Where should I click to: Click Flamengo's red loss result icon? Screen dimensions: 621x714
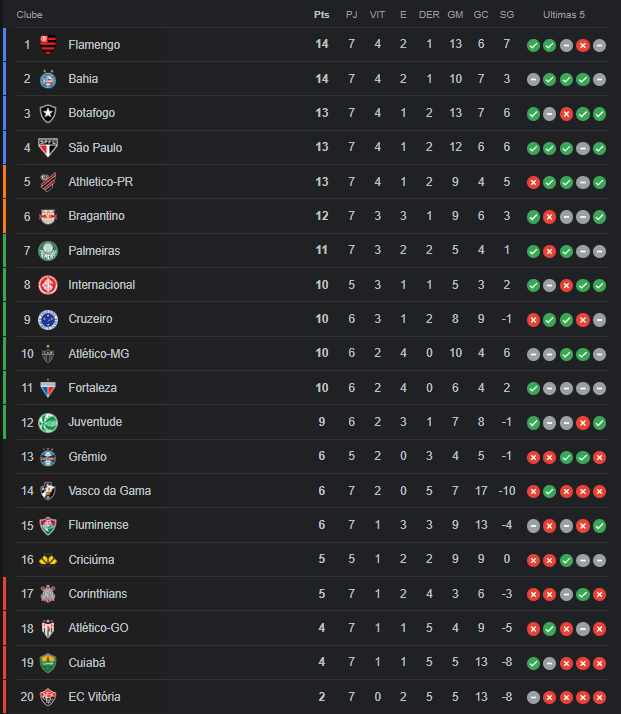click(x=583, y=45)
